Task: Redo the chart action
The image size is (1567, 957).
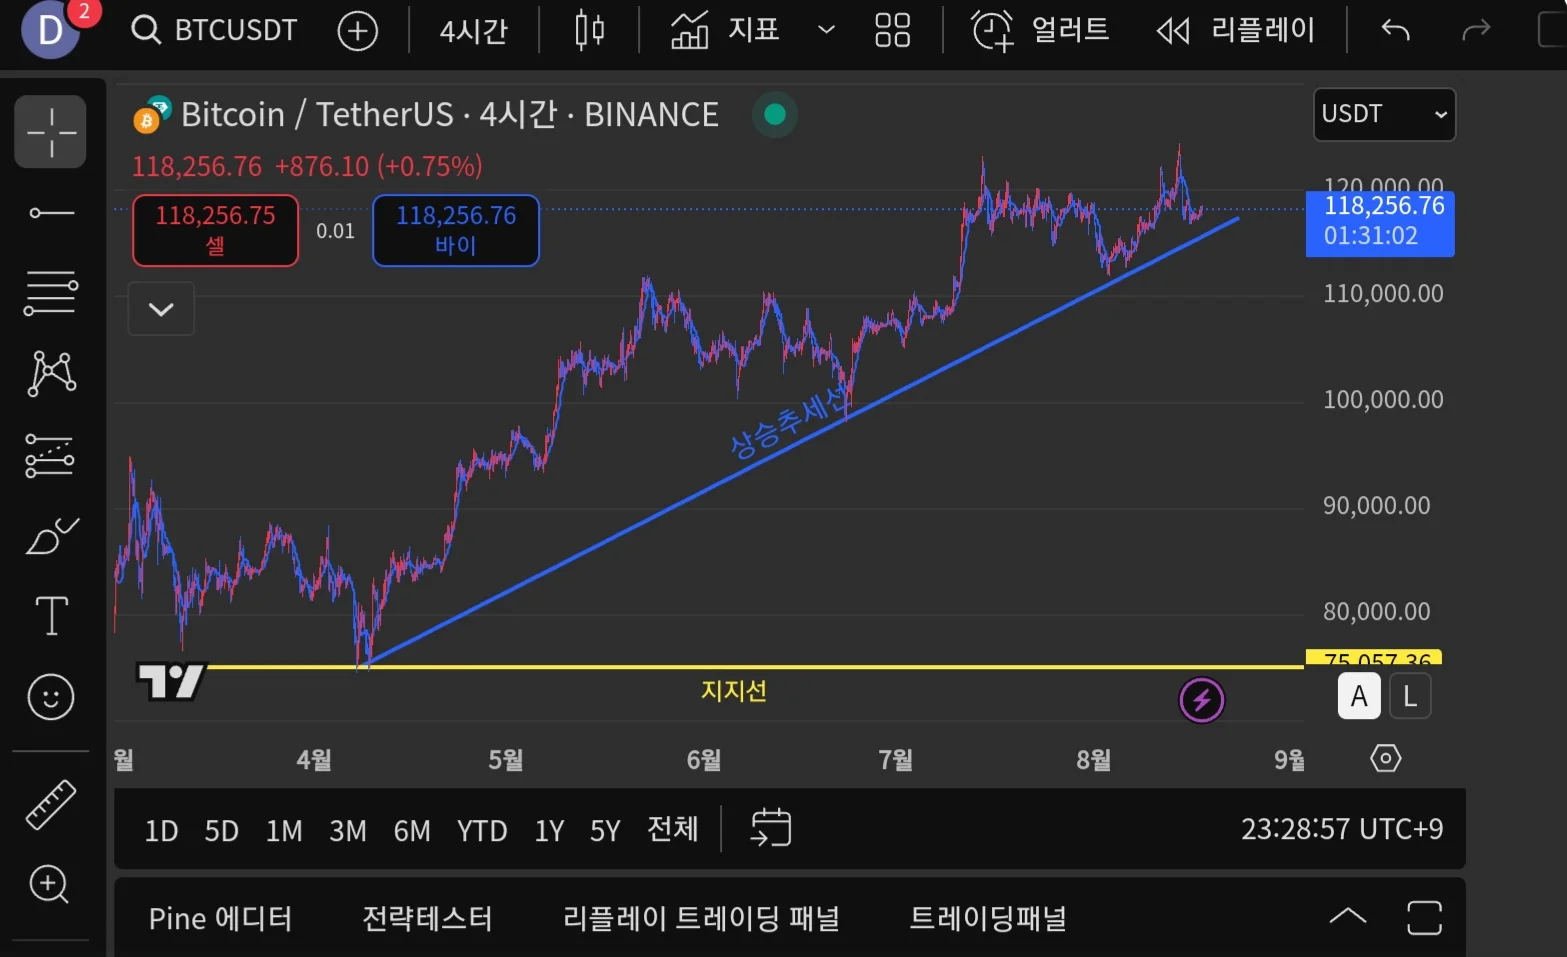Action: pyautogui.click(x=1476, y=30)
